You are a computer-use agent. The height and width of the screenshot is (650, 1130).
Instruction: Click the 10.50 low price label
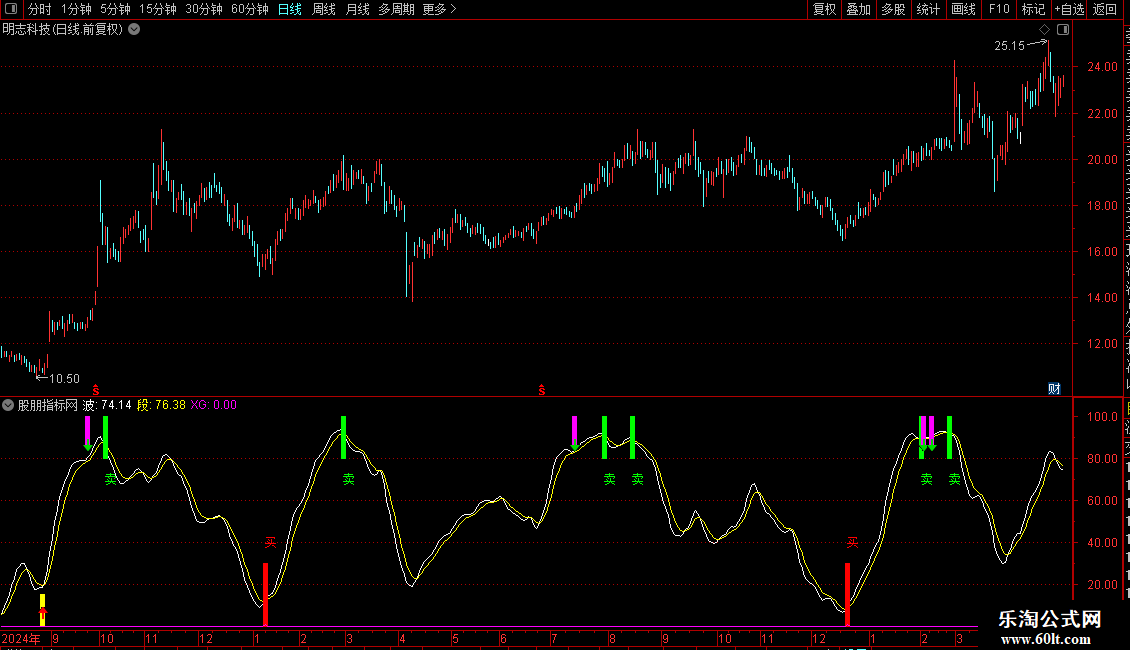64,379
